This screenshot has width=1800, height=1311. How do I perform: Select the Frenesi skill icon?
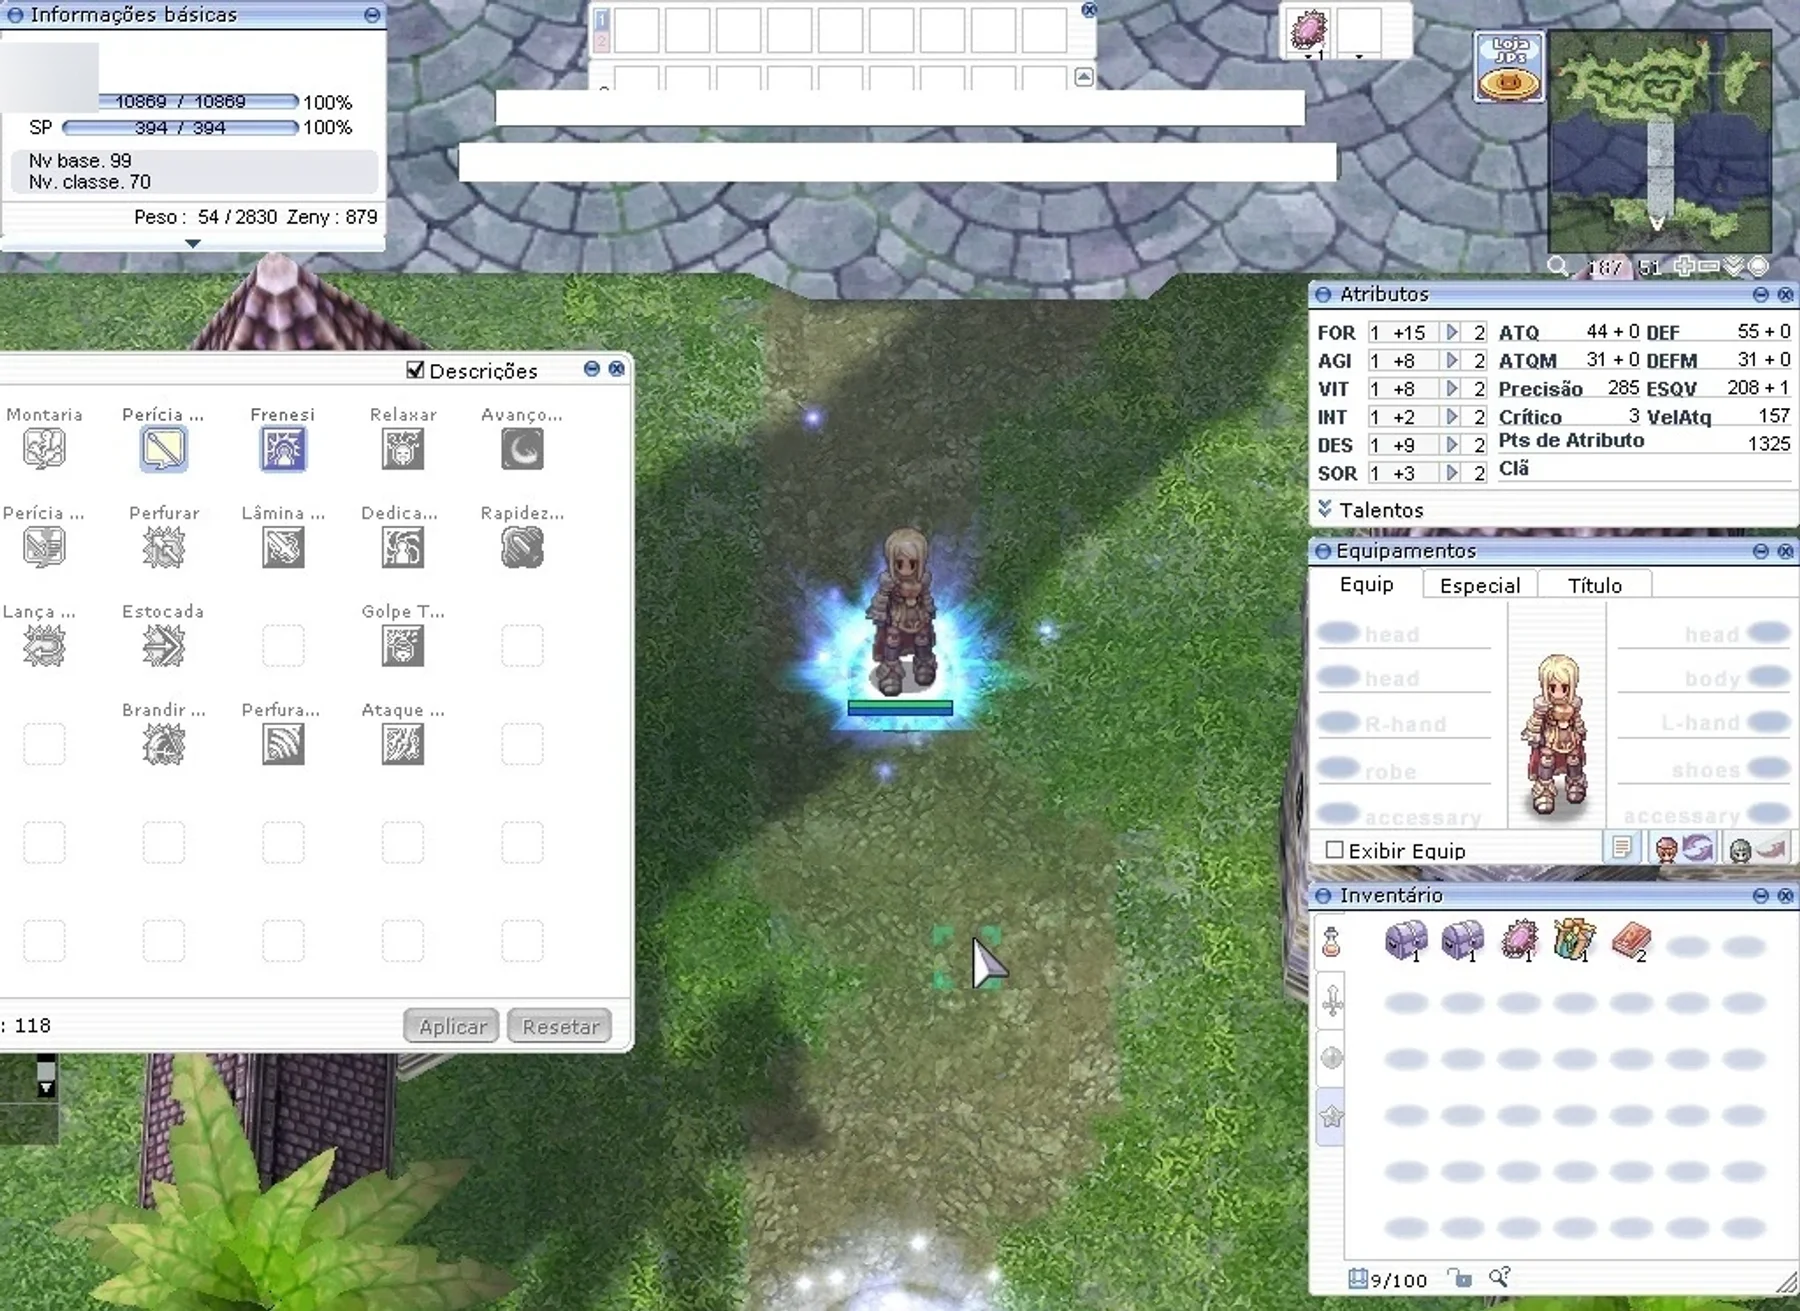coord(283,449)
